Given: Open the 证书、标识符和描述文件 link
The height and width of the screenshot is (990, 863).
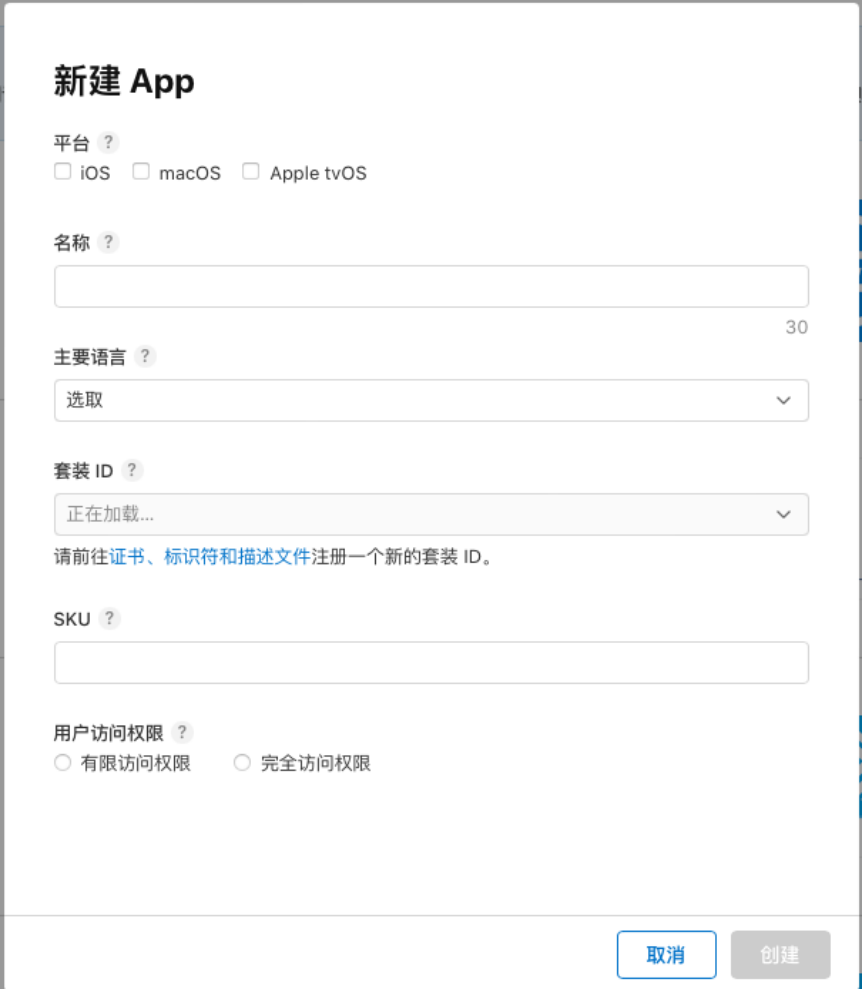Looking at the screenshot, I should (x=210, y=557).
